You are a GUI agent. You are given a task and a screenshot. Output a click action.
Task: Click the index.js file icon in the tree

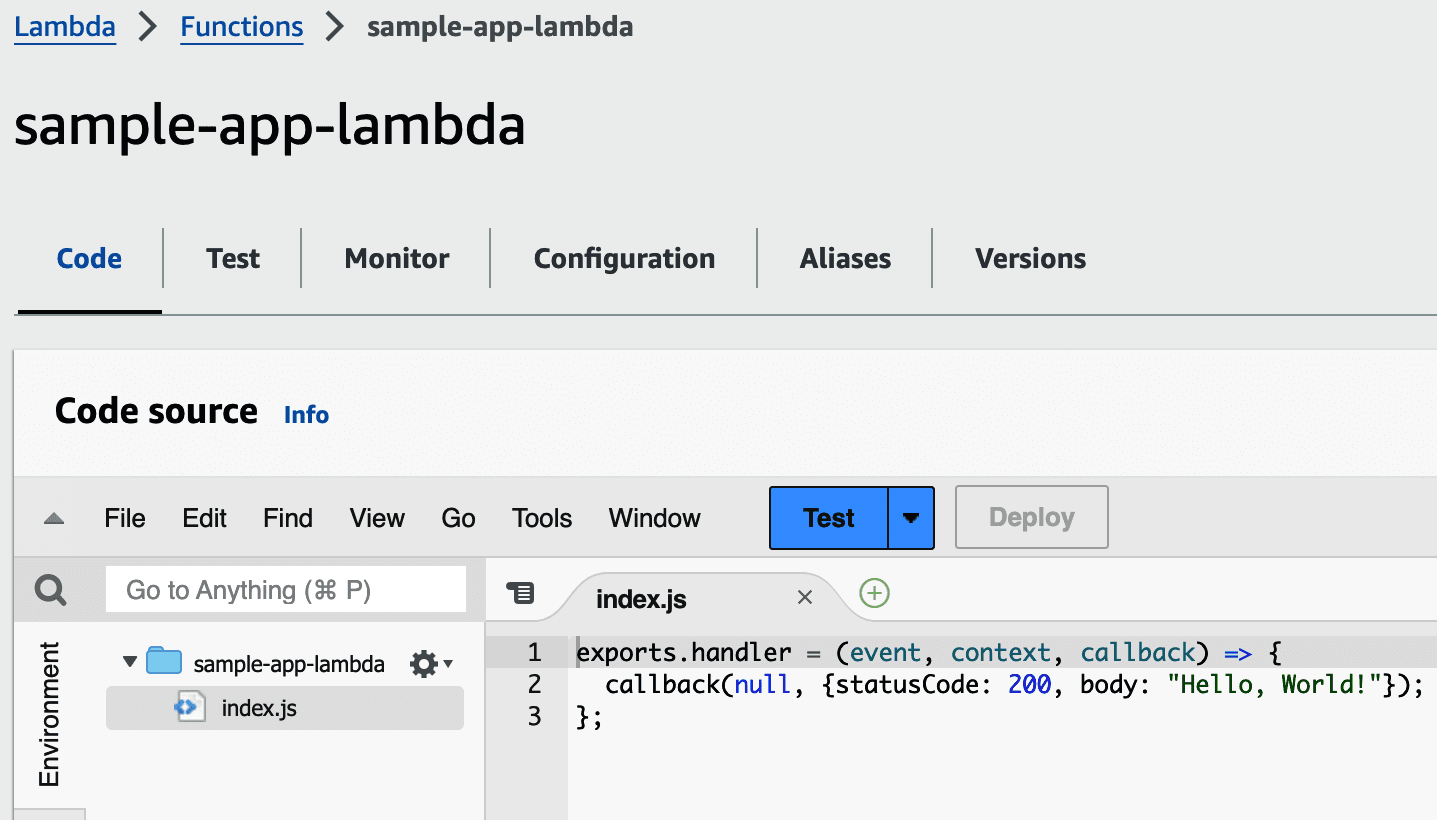(x=189, y=708)
